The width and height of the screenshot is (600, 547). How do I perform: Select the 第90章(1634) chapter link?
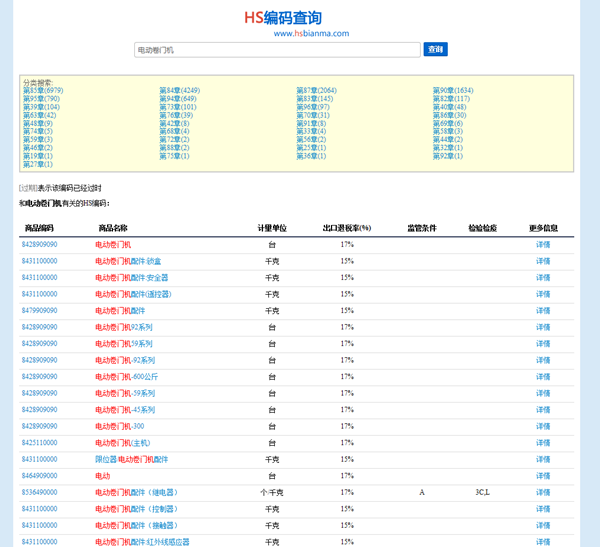tap(453, 91)
